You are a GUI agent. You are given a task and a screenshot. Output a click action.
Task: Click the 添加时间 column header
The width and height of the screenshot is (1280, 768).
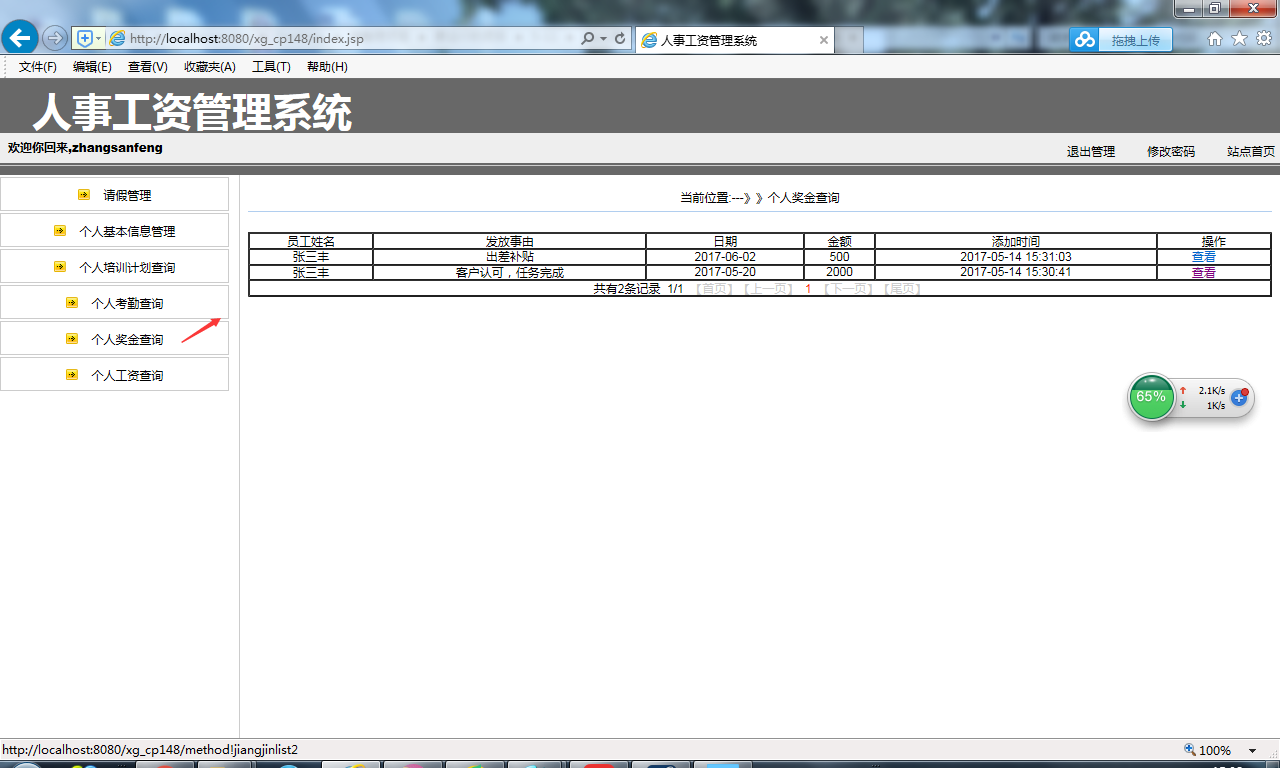1016,241
